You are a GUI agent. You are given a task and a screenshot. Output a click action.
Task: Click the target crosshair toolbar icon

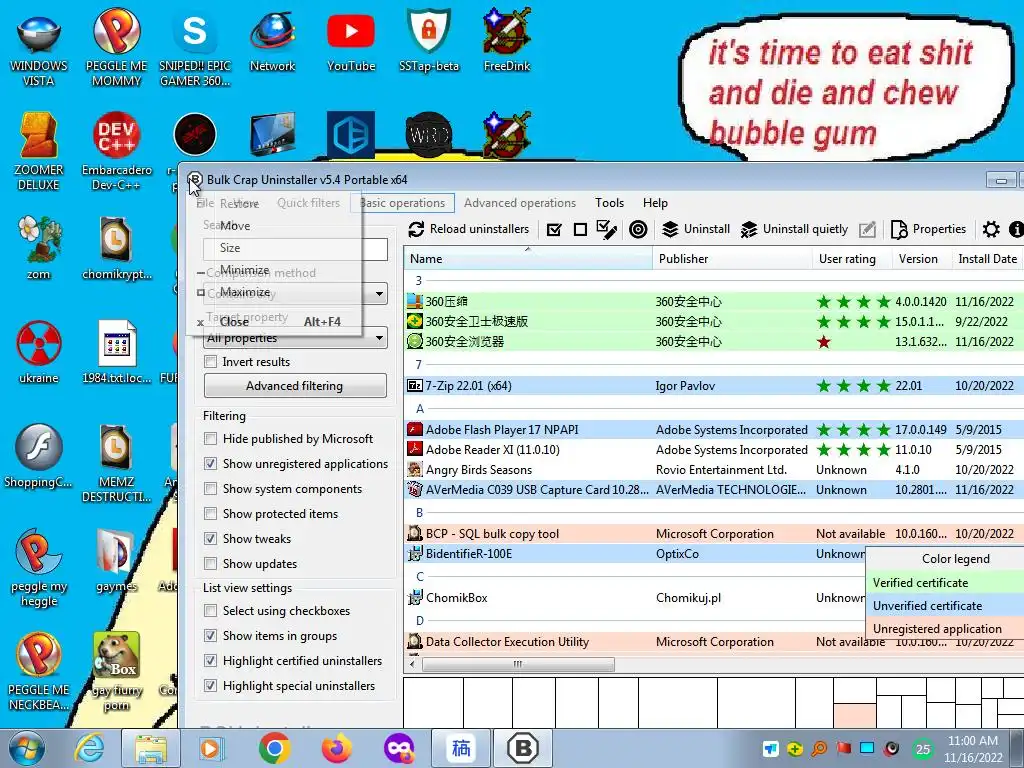pos(638,229)
